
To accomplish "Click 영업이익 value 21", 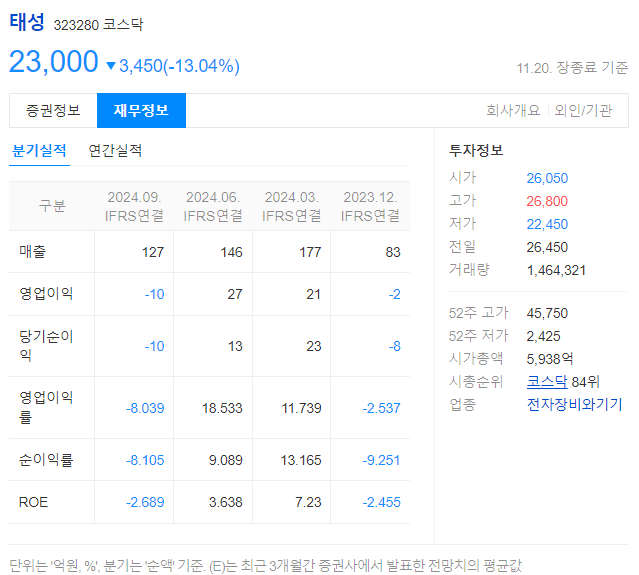I will click(313, 294).
